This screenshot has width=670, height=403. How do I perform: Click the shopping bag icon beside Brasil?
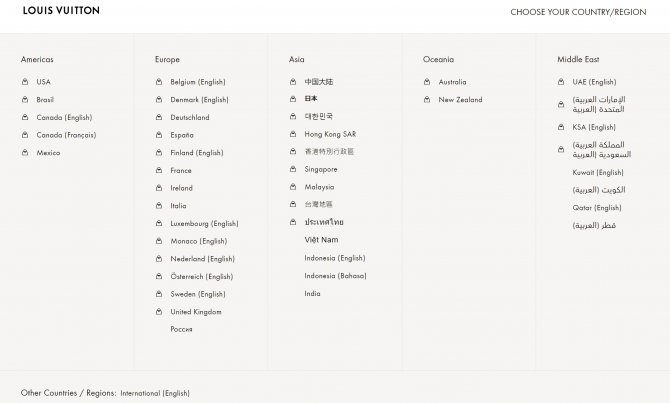tap(25, 100)
